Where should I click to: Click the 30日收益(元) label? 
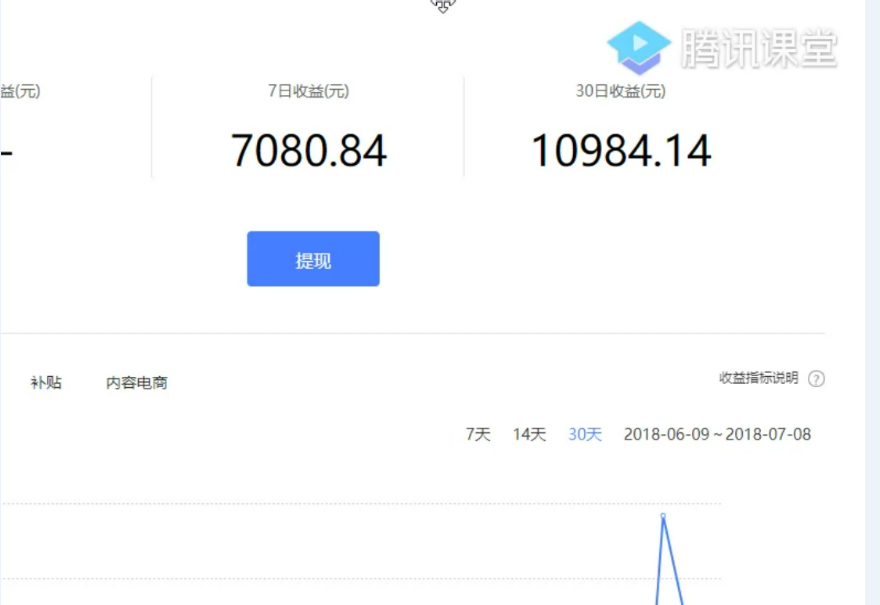pos(621,91)
